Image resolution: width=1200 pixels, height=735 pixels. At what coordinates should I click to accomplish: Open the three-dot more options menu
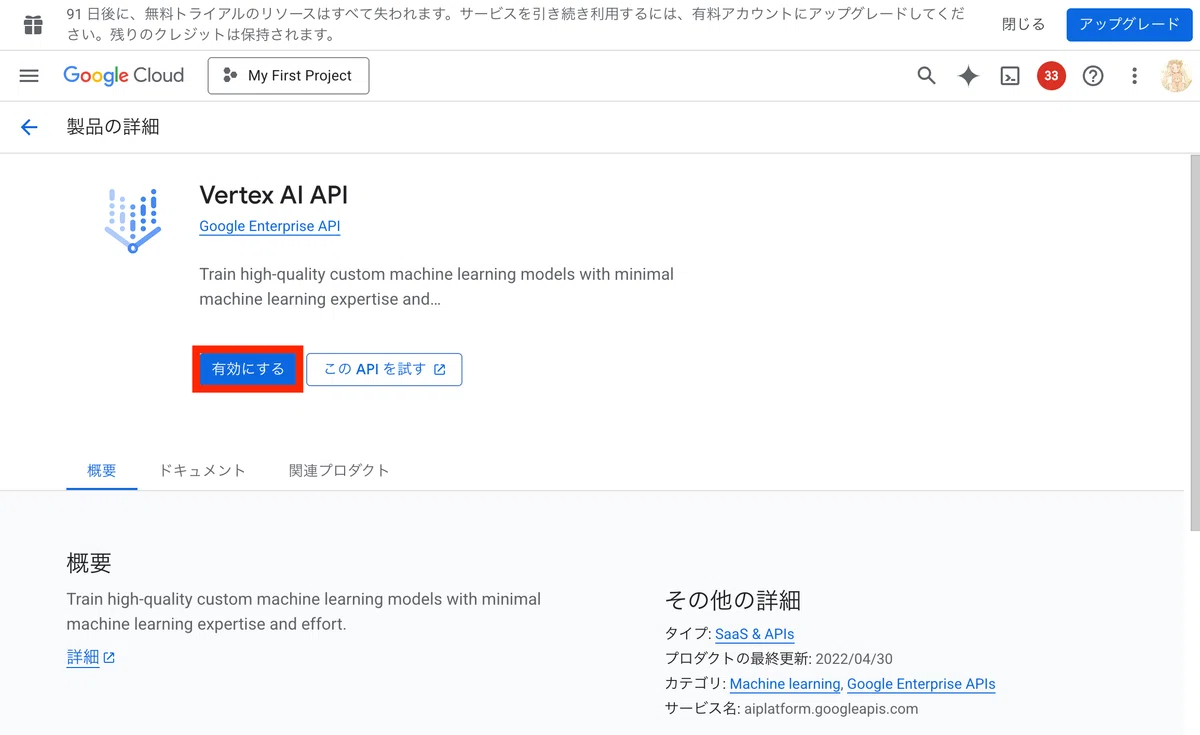click(x=1134, y=76)
